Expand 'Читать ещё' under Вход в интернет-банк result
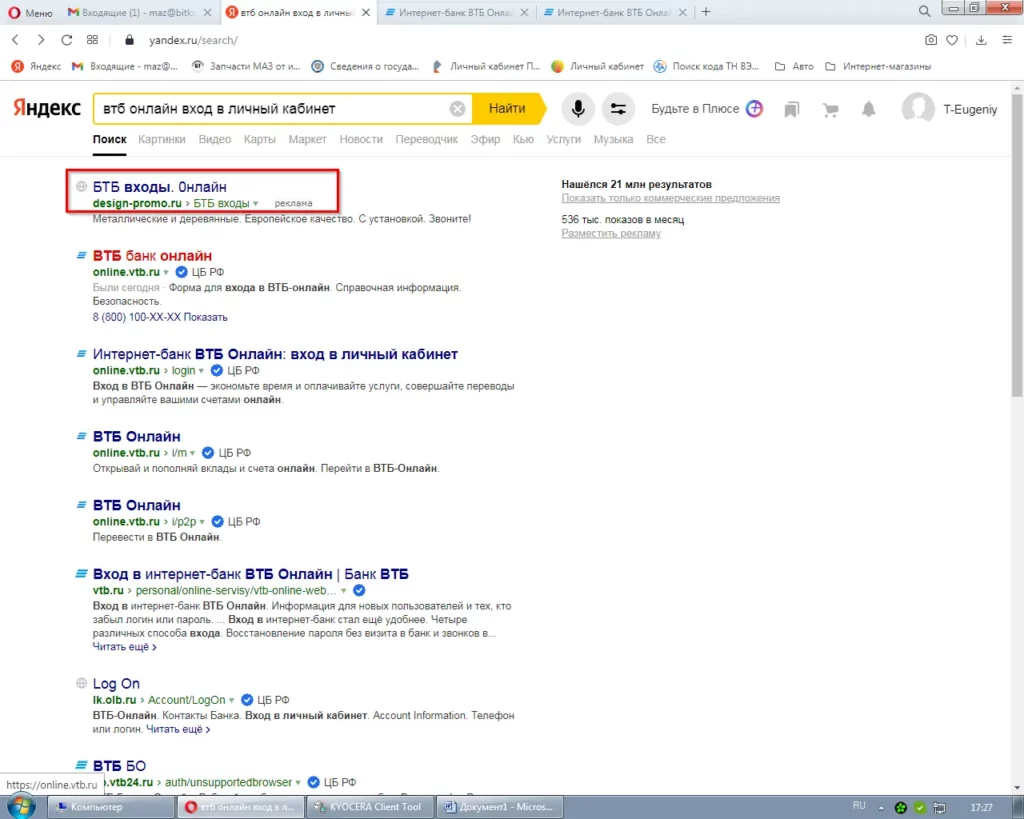The height and width of the screenshot is (819, 1024). [124, 647]
